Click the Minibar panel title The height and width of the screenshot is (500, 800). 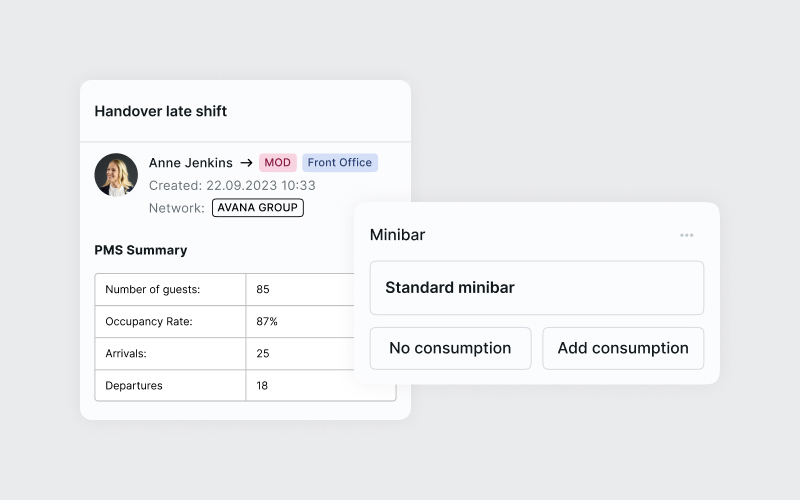397,235
